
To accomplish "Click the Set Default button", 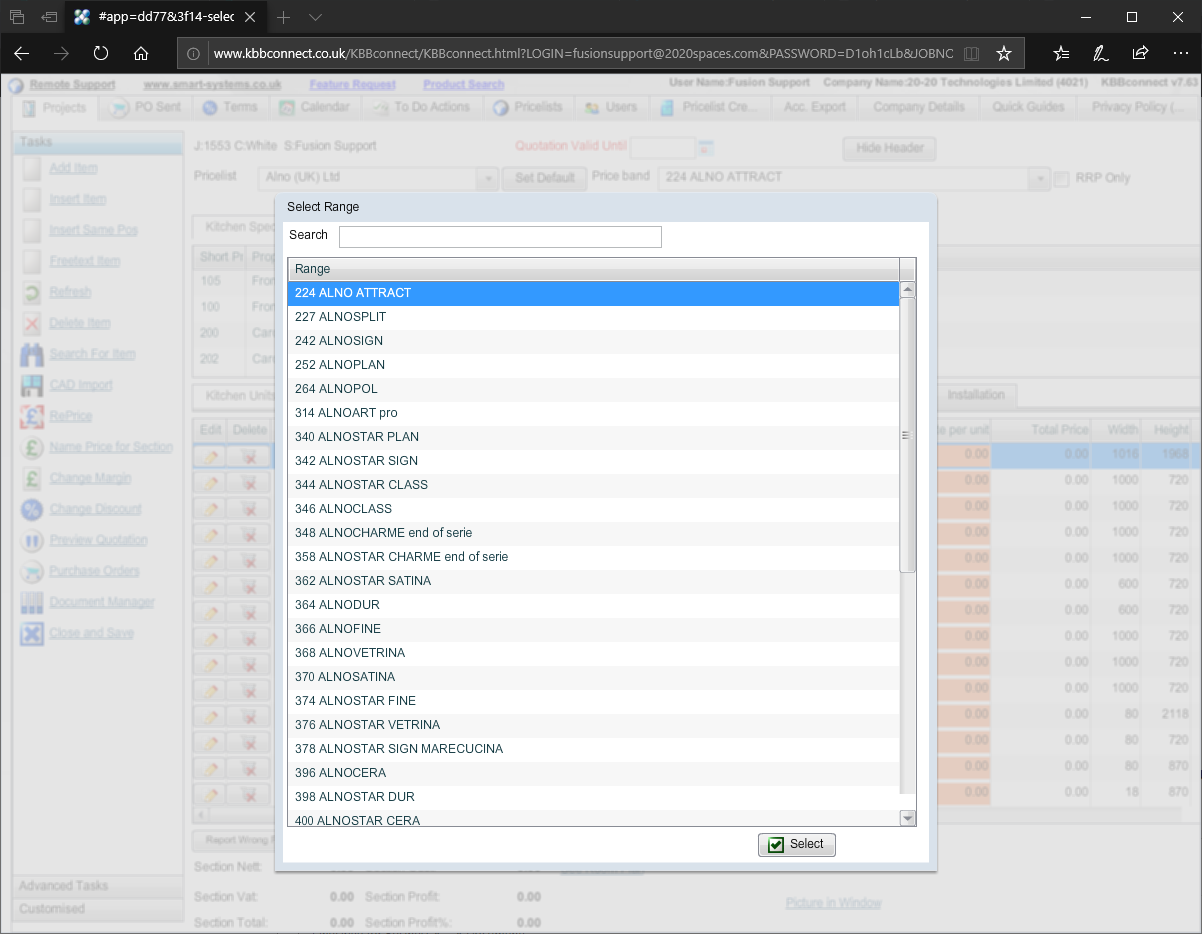I will pyautogui.click(x=545, y=178).
